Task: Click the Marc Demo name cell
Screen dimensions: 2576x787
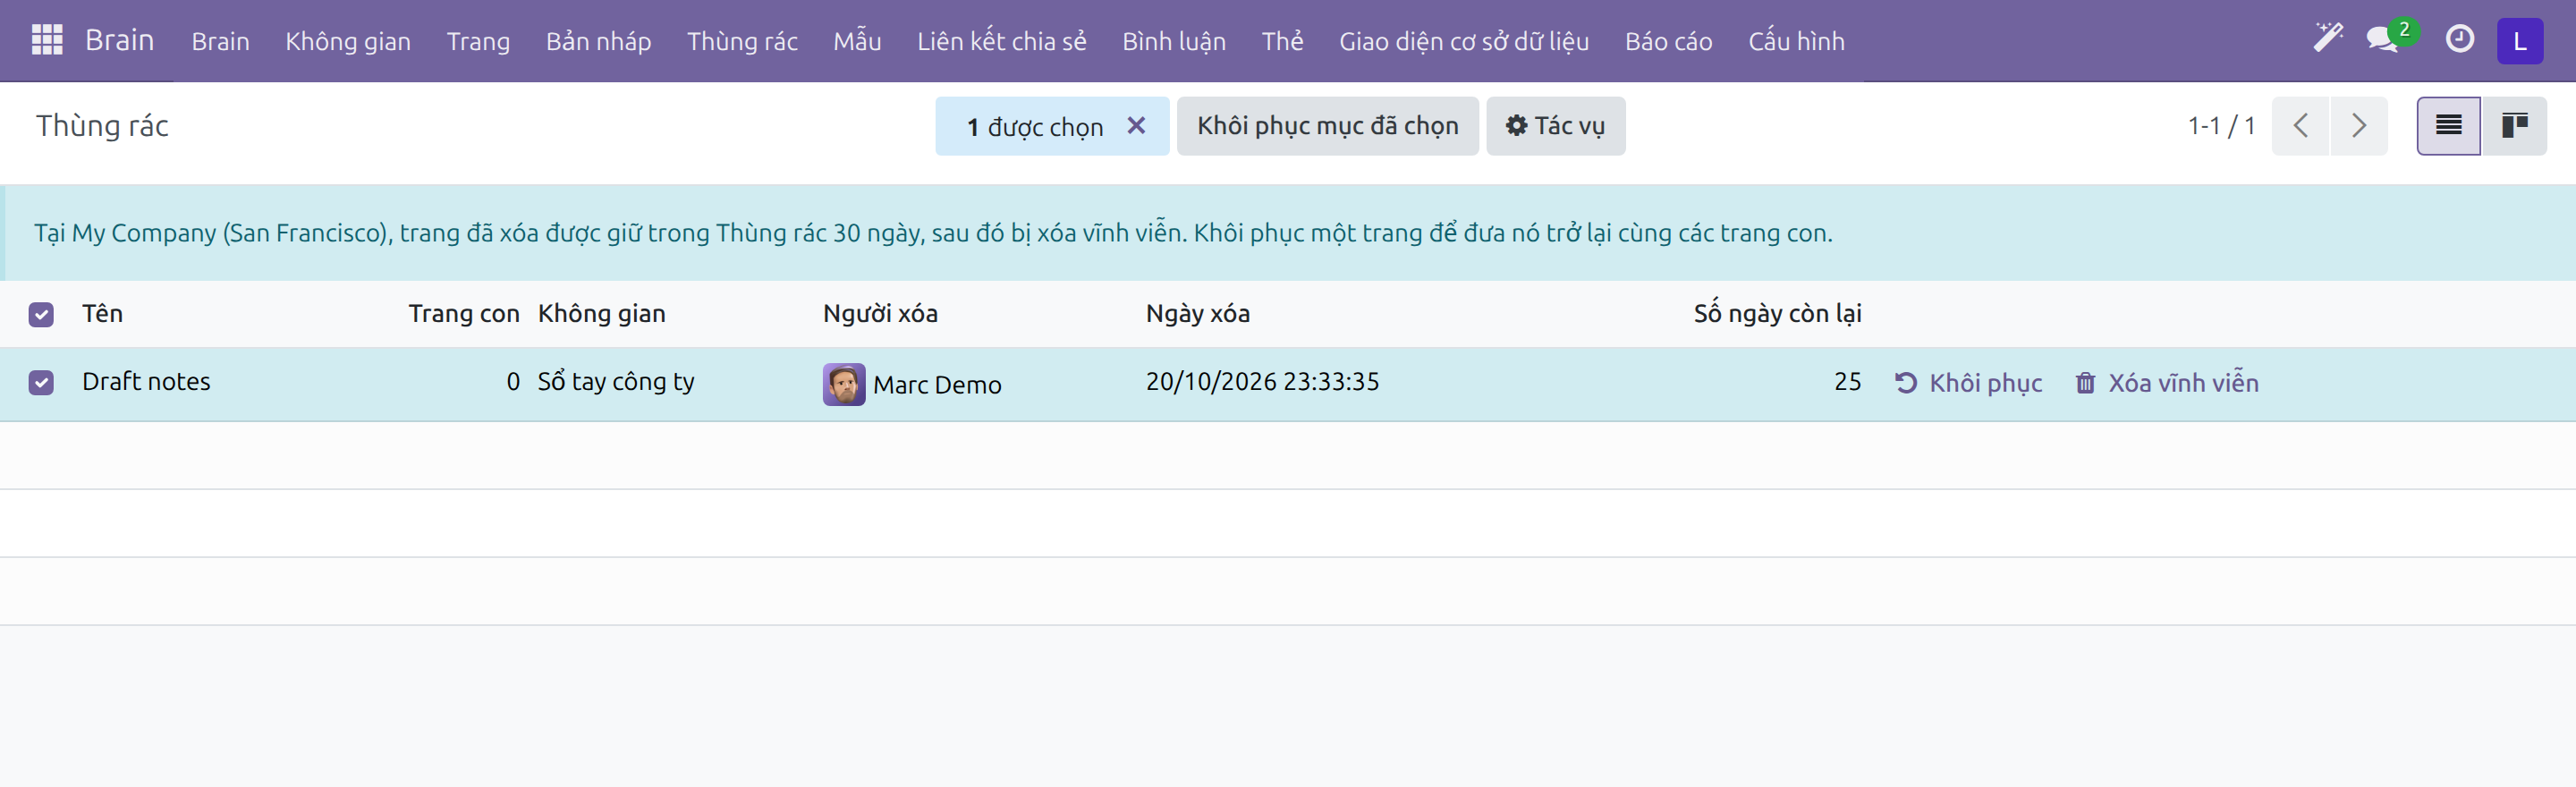Action: click(937, 385)
